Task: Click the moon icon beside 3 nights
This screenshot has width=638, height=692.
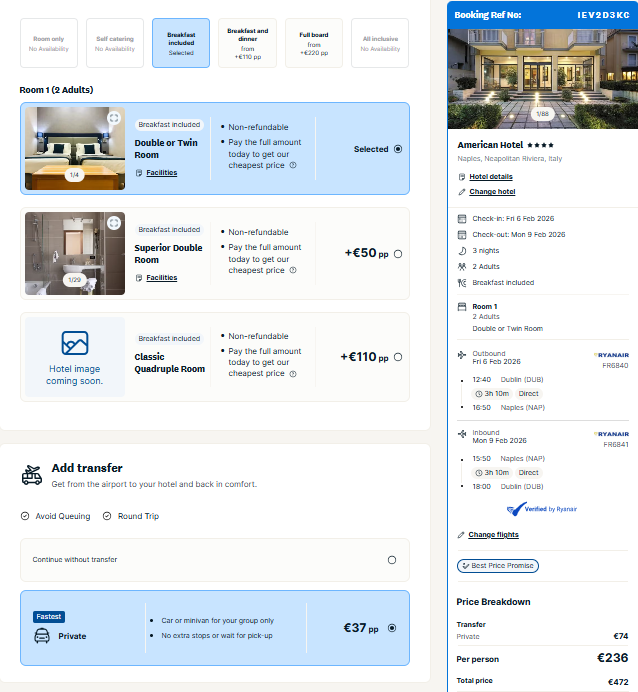Action: pos(462,251)
